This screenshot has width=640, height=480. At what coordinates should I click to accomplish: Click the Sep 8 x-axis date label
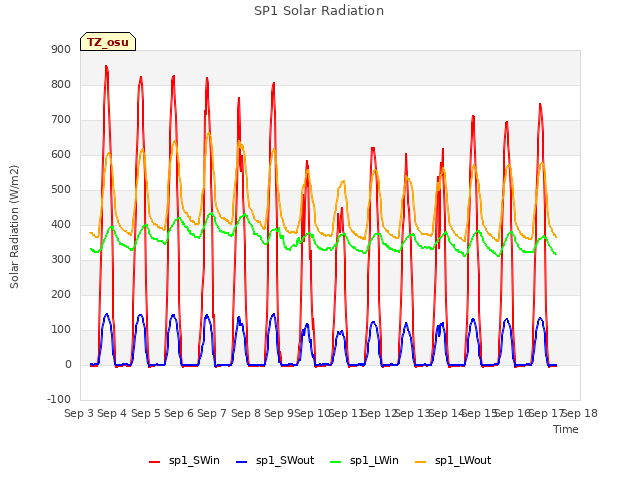click(x=246, y=413)
